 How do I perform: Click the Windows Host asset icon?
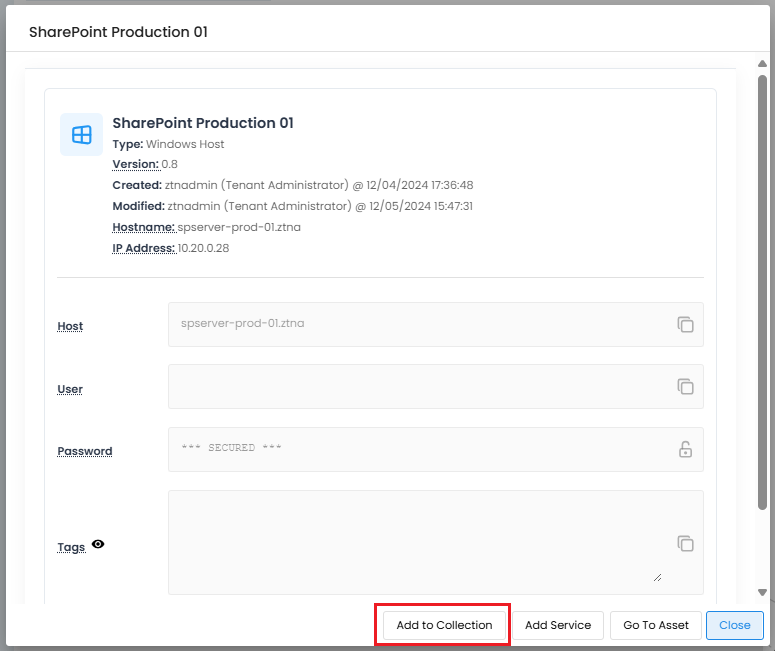81,134
